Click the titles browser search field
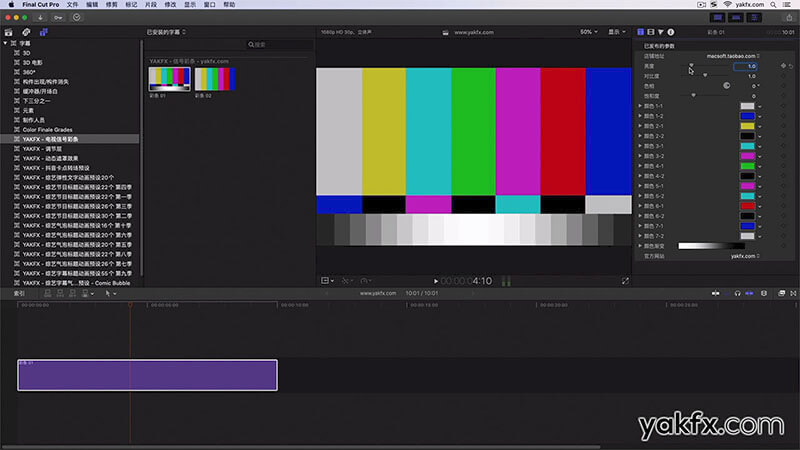The height and width of the screenshot is (450, 800). coord(280,45)
